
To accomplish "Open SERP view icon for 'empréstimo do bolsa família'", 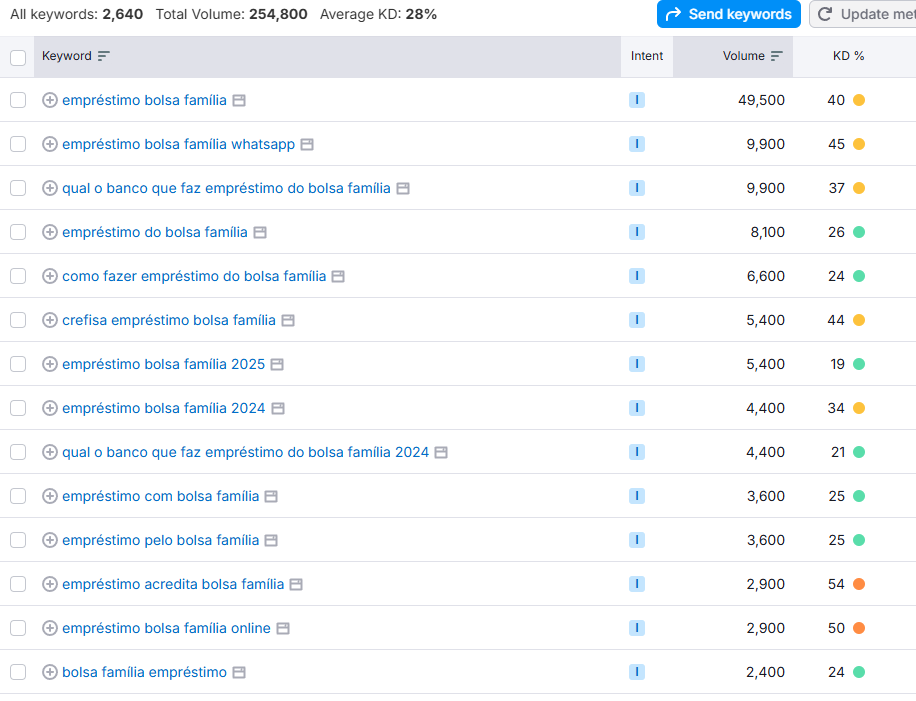I will tap(260, 232).
